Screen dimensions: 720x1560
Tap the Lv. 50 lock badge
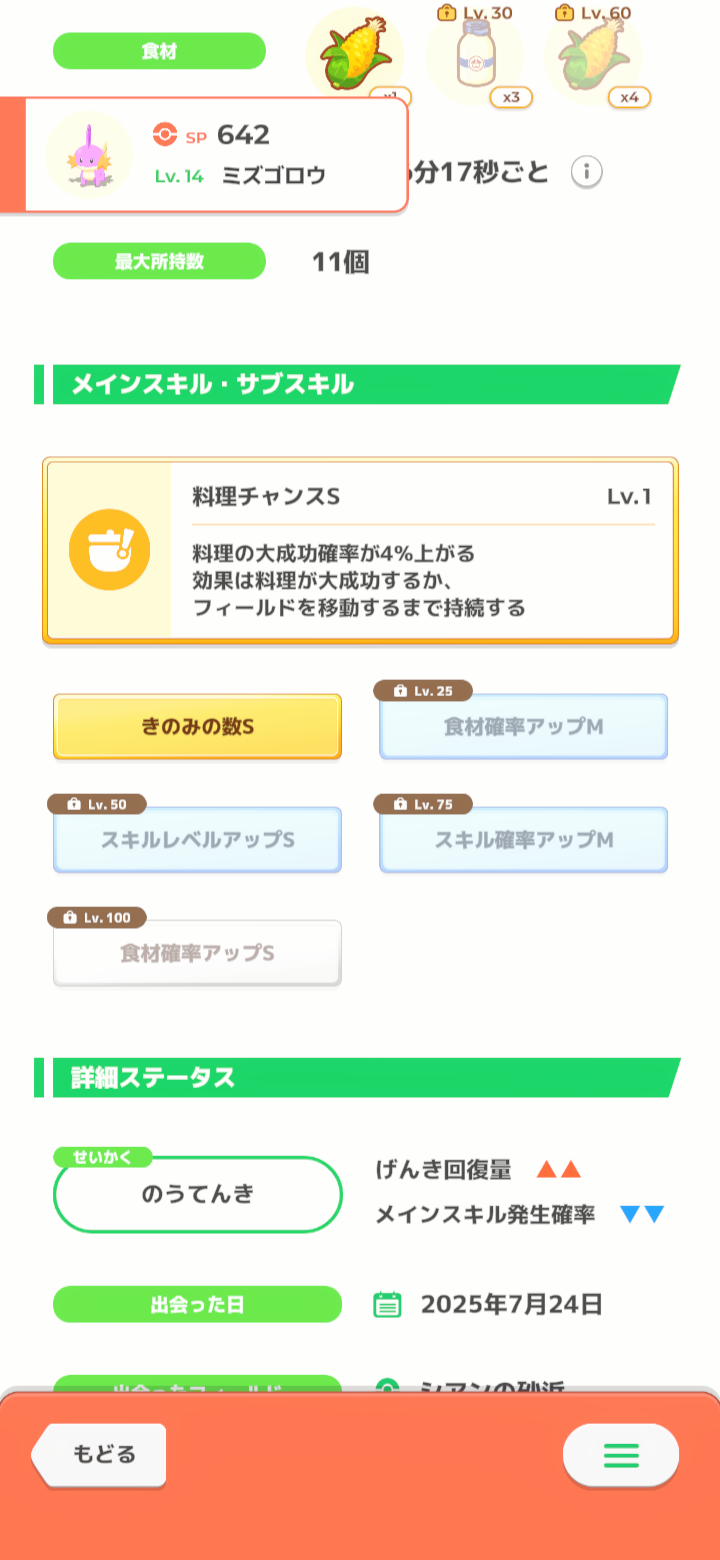(x=97, y=804)
